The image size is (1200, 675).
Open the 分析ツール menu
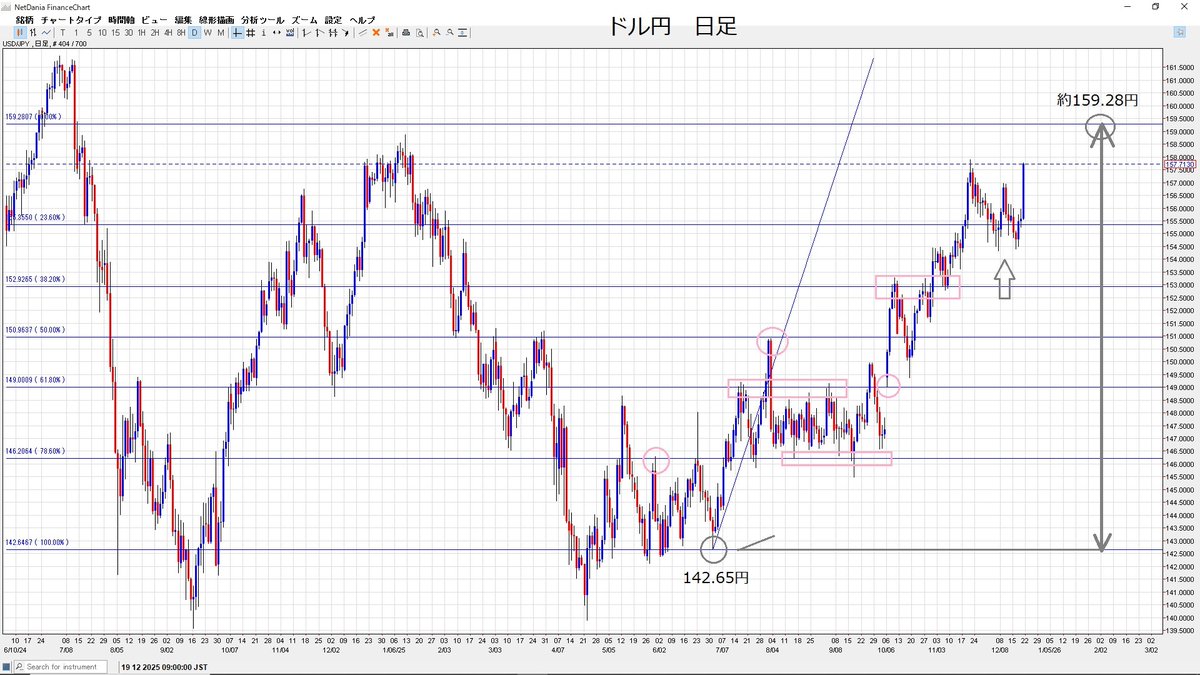(262, 20)
